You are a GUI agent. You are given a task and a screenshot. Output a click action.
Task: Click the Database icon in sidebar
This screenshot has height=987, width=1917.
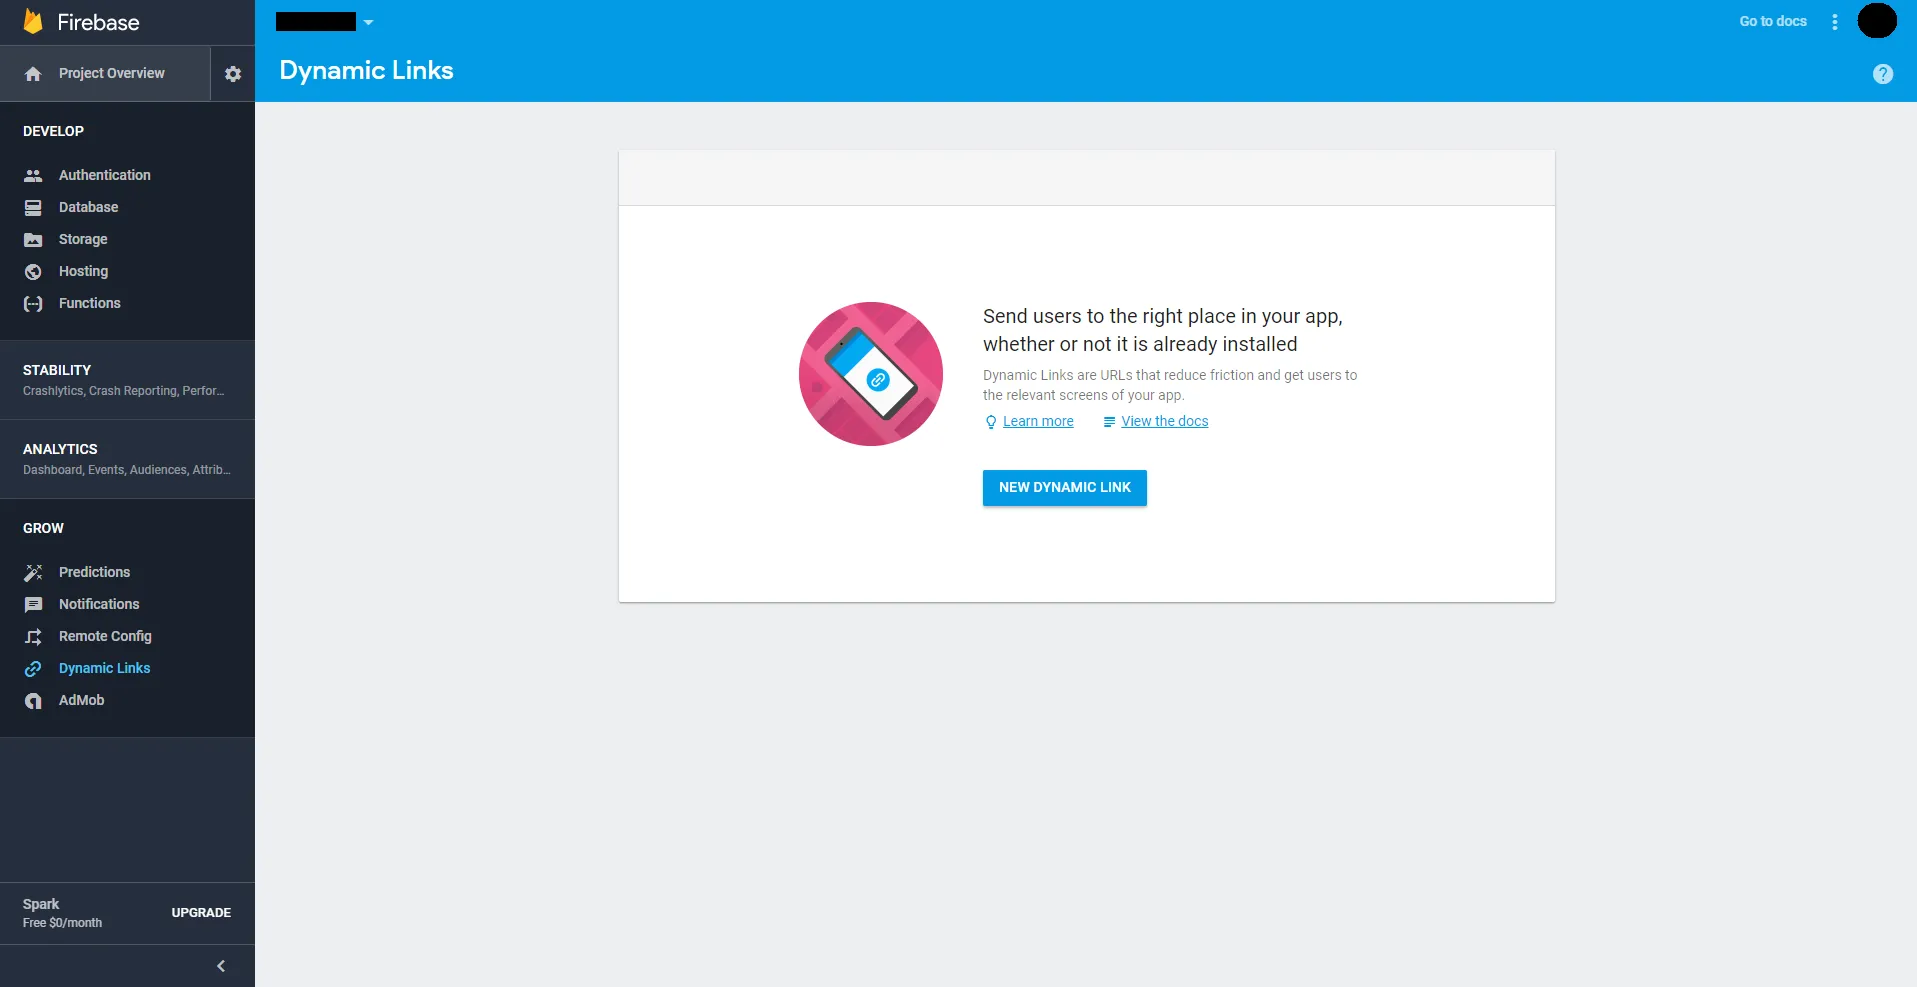(x=33, y=207)
